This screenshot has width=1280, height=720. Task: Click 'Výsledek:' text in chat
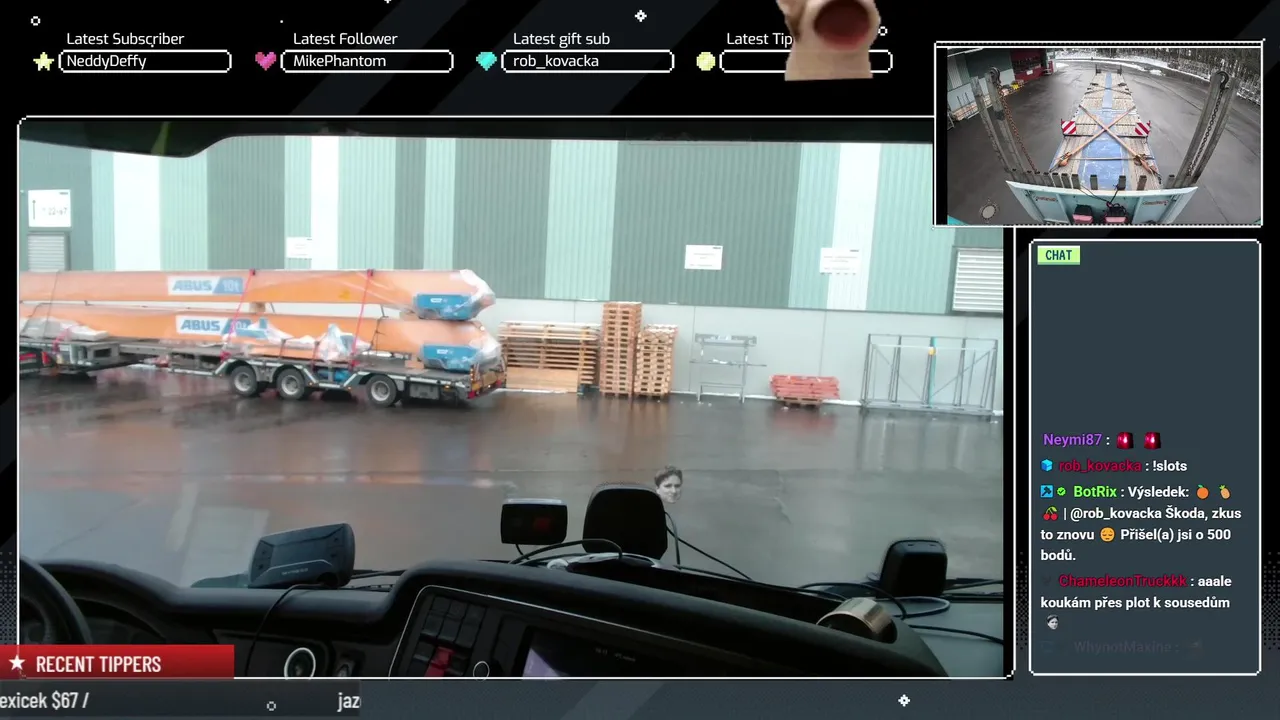(x=1160, y=492)
